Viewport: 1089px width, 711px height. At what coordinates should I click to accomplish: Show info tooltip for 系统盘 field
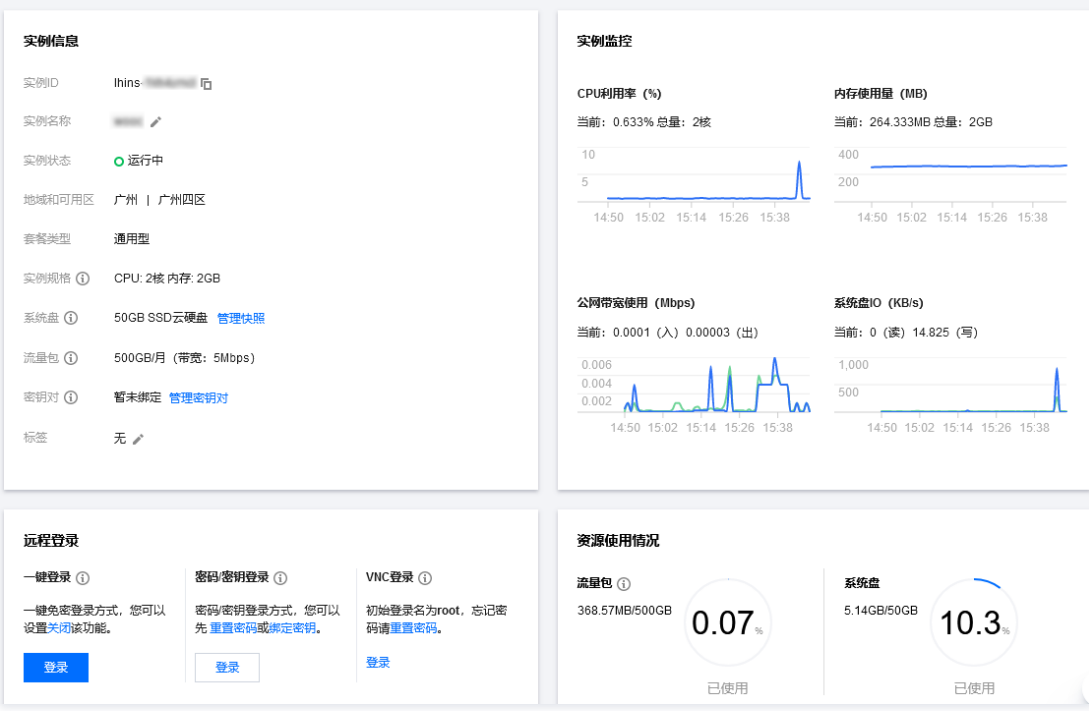click(71, 318)
